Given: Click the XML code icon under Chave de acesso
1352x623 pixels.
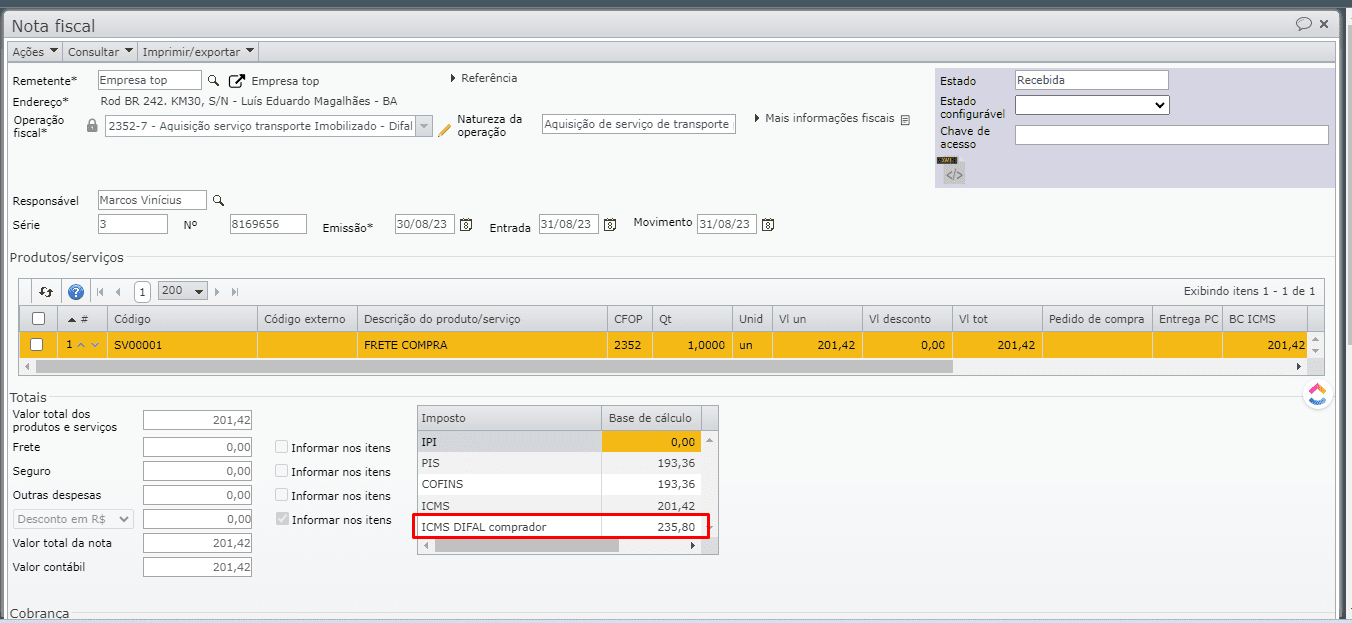Looking at the screenshot, I should [x=954, y=174].
